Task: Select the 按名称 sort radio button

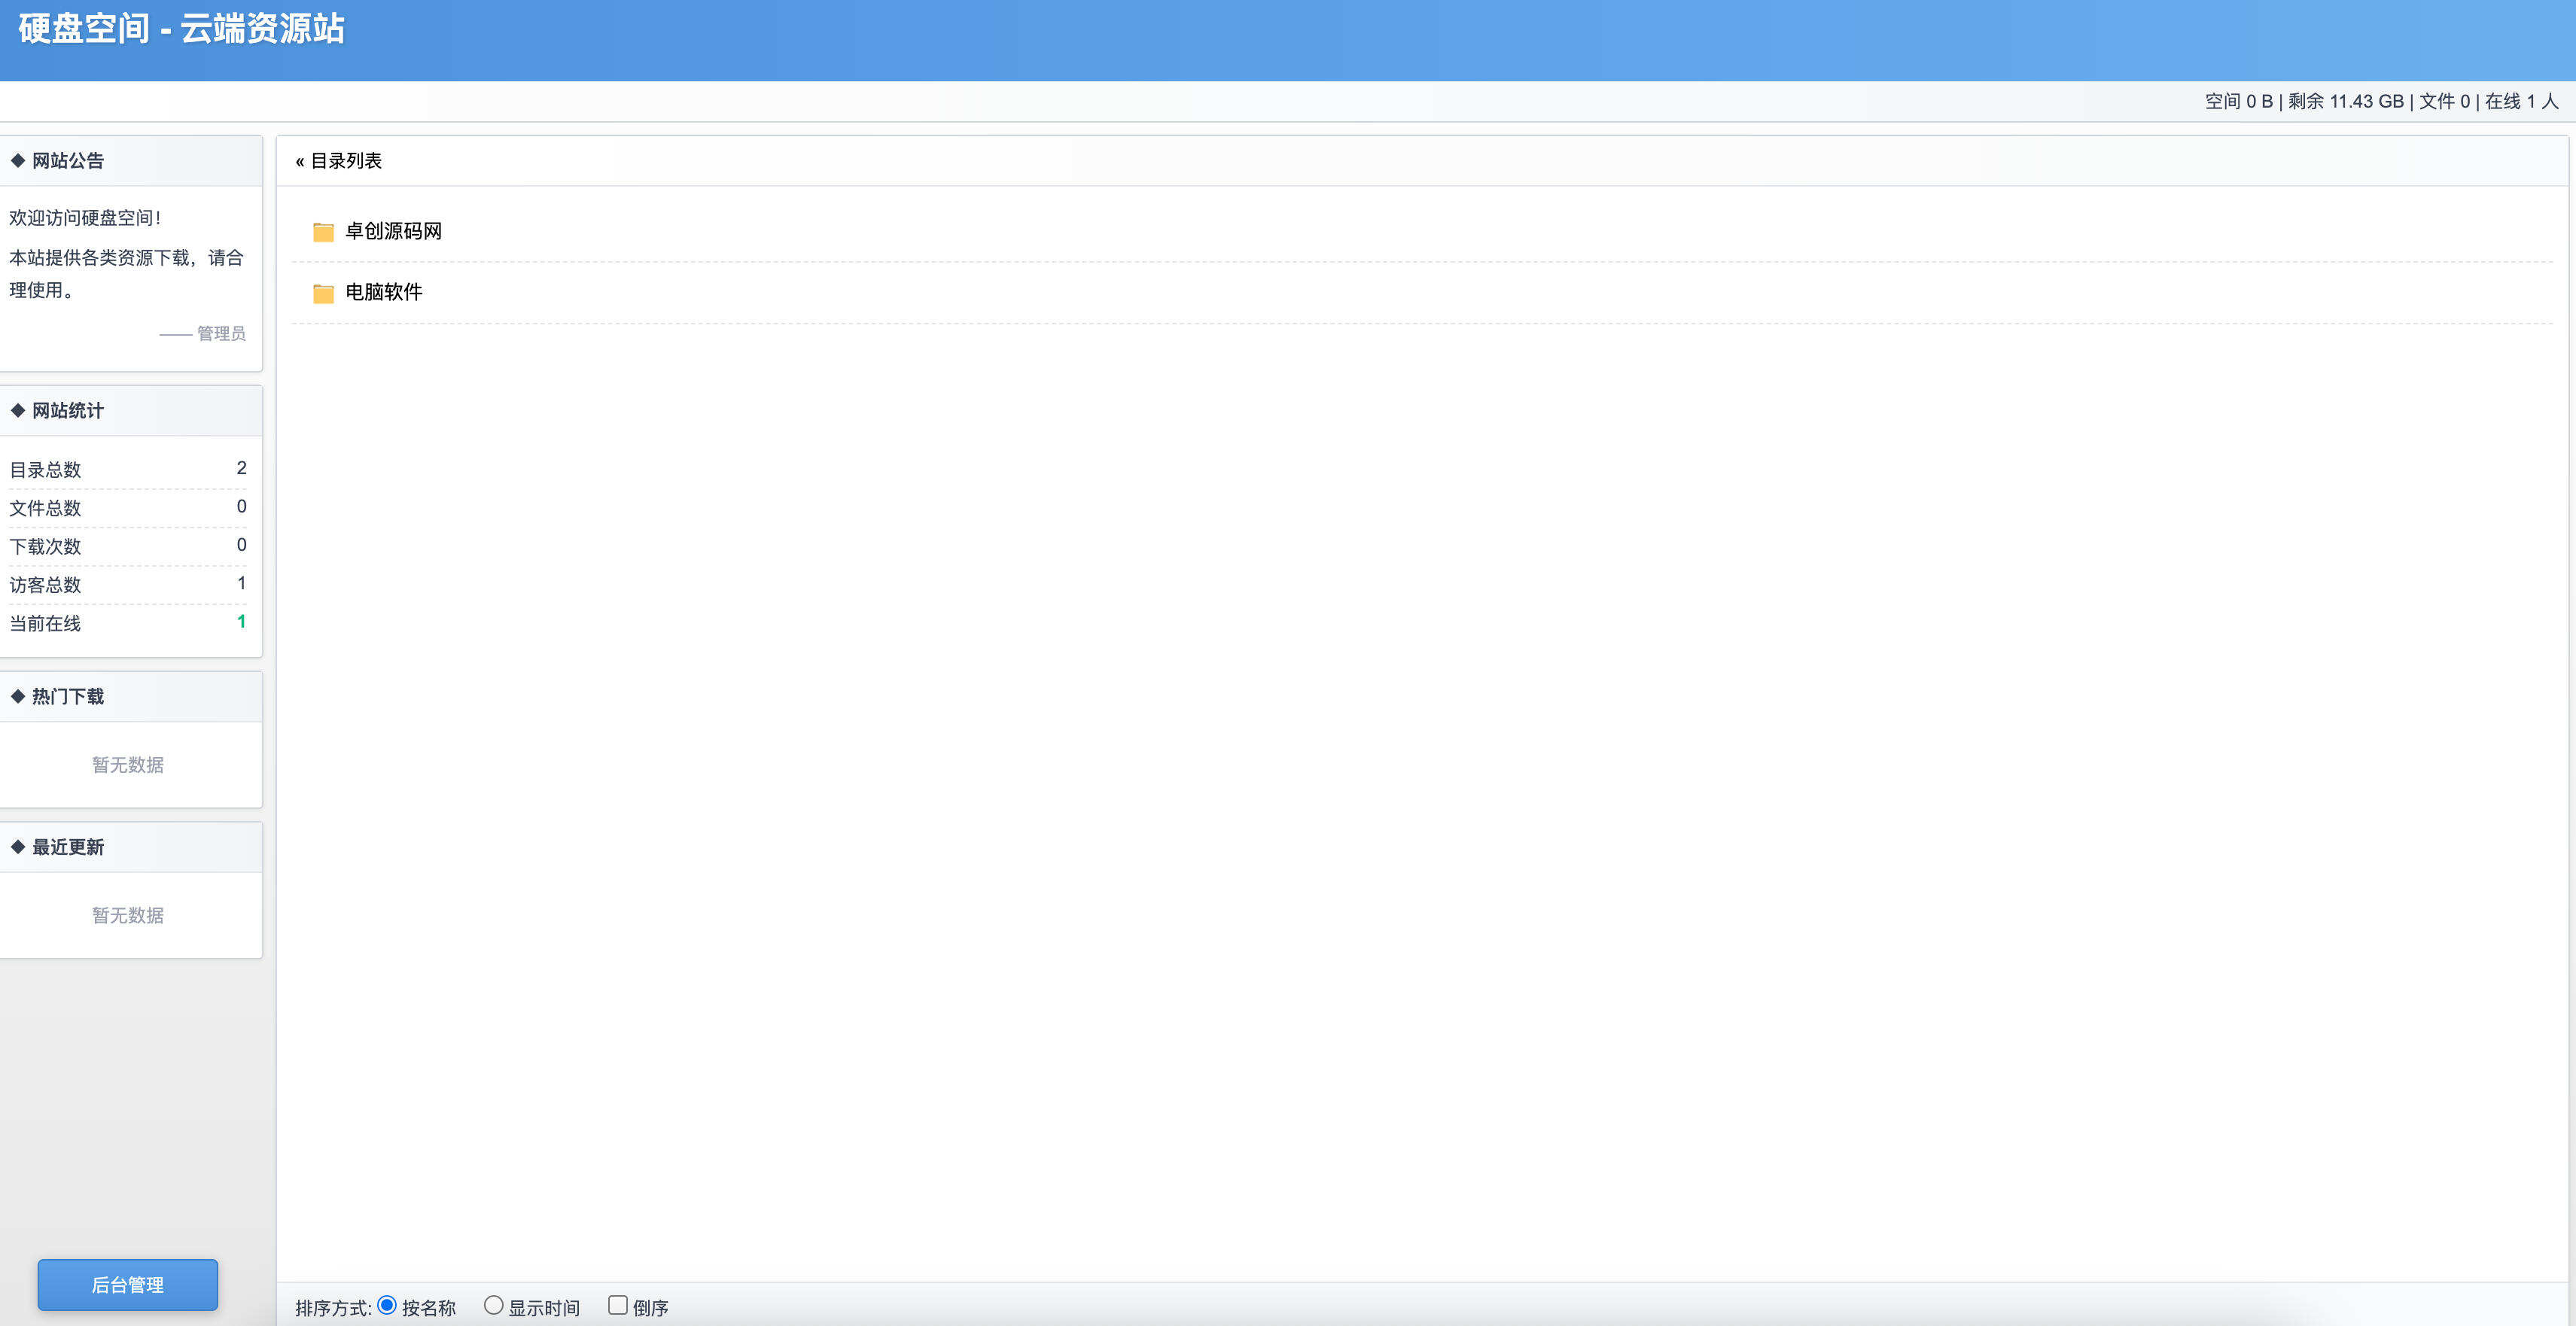Action: [x=387, y=1305]
